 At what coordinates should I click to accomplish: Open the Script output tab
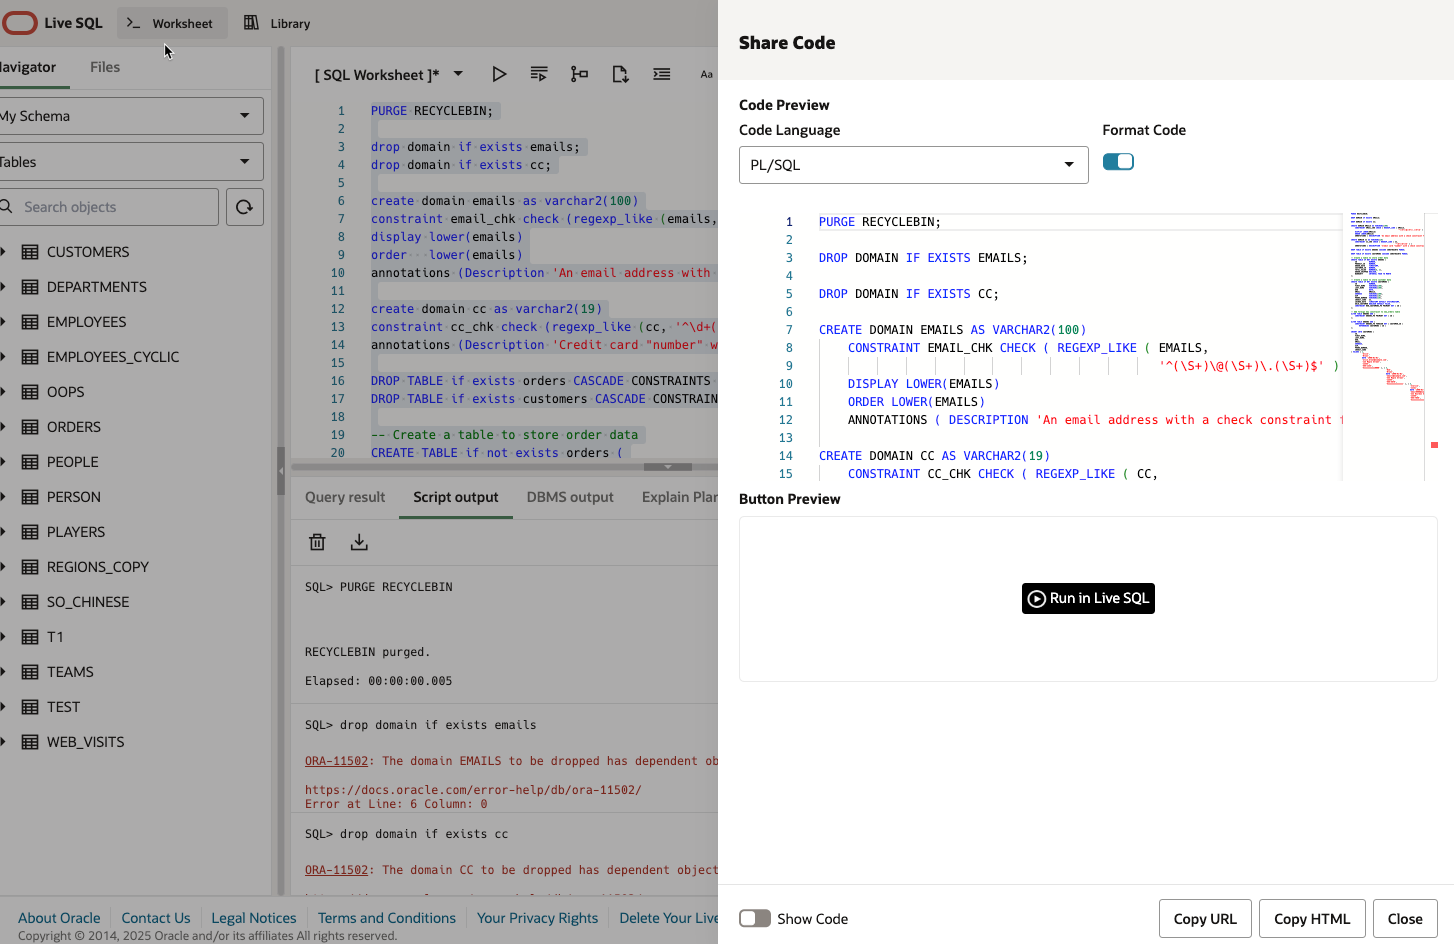pos(456,497)
